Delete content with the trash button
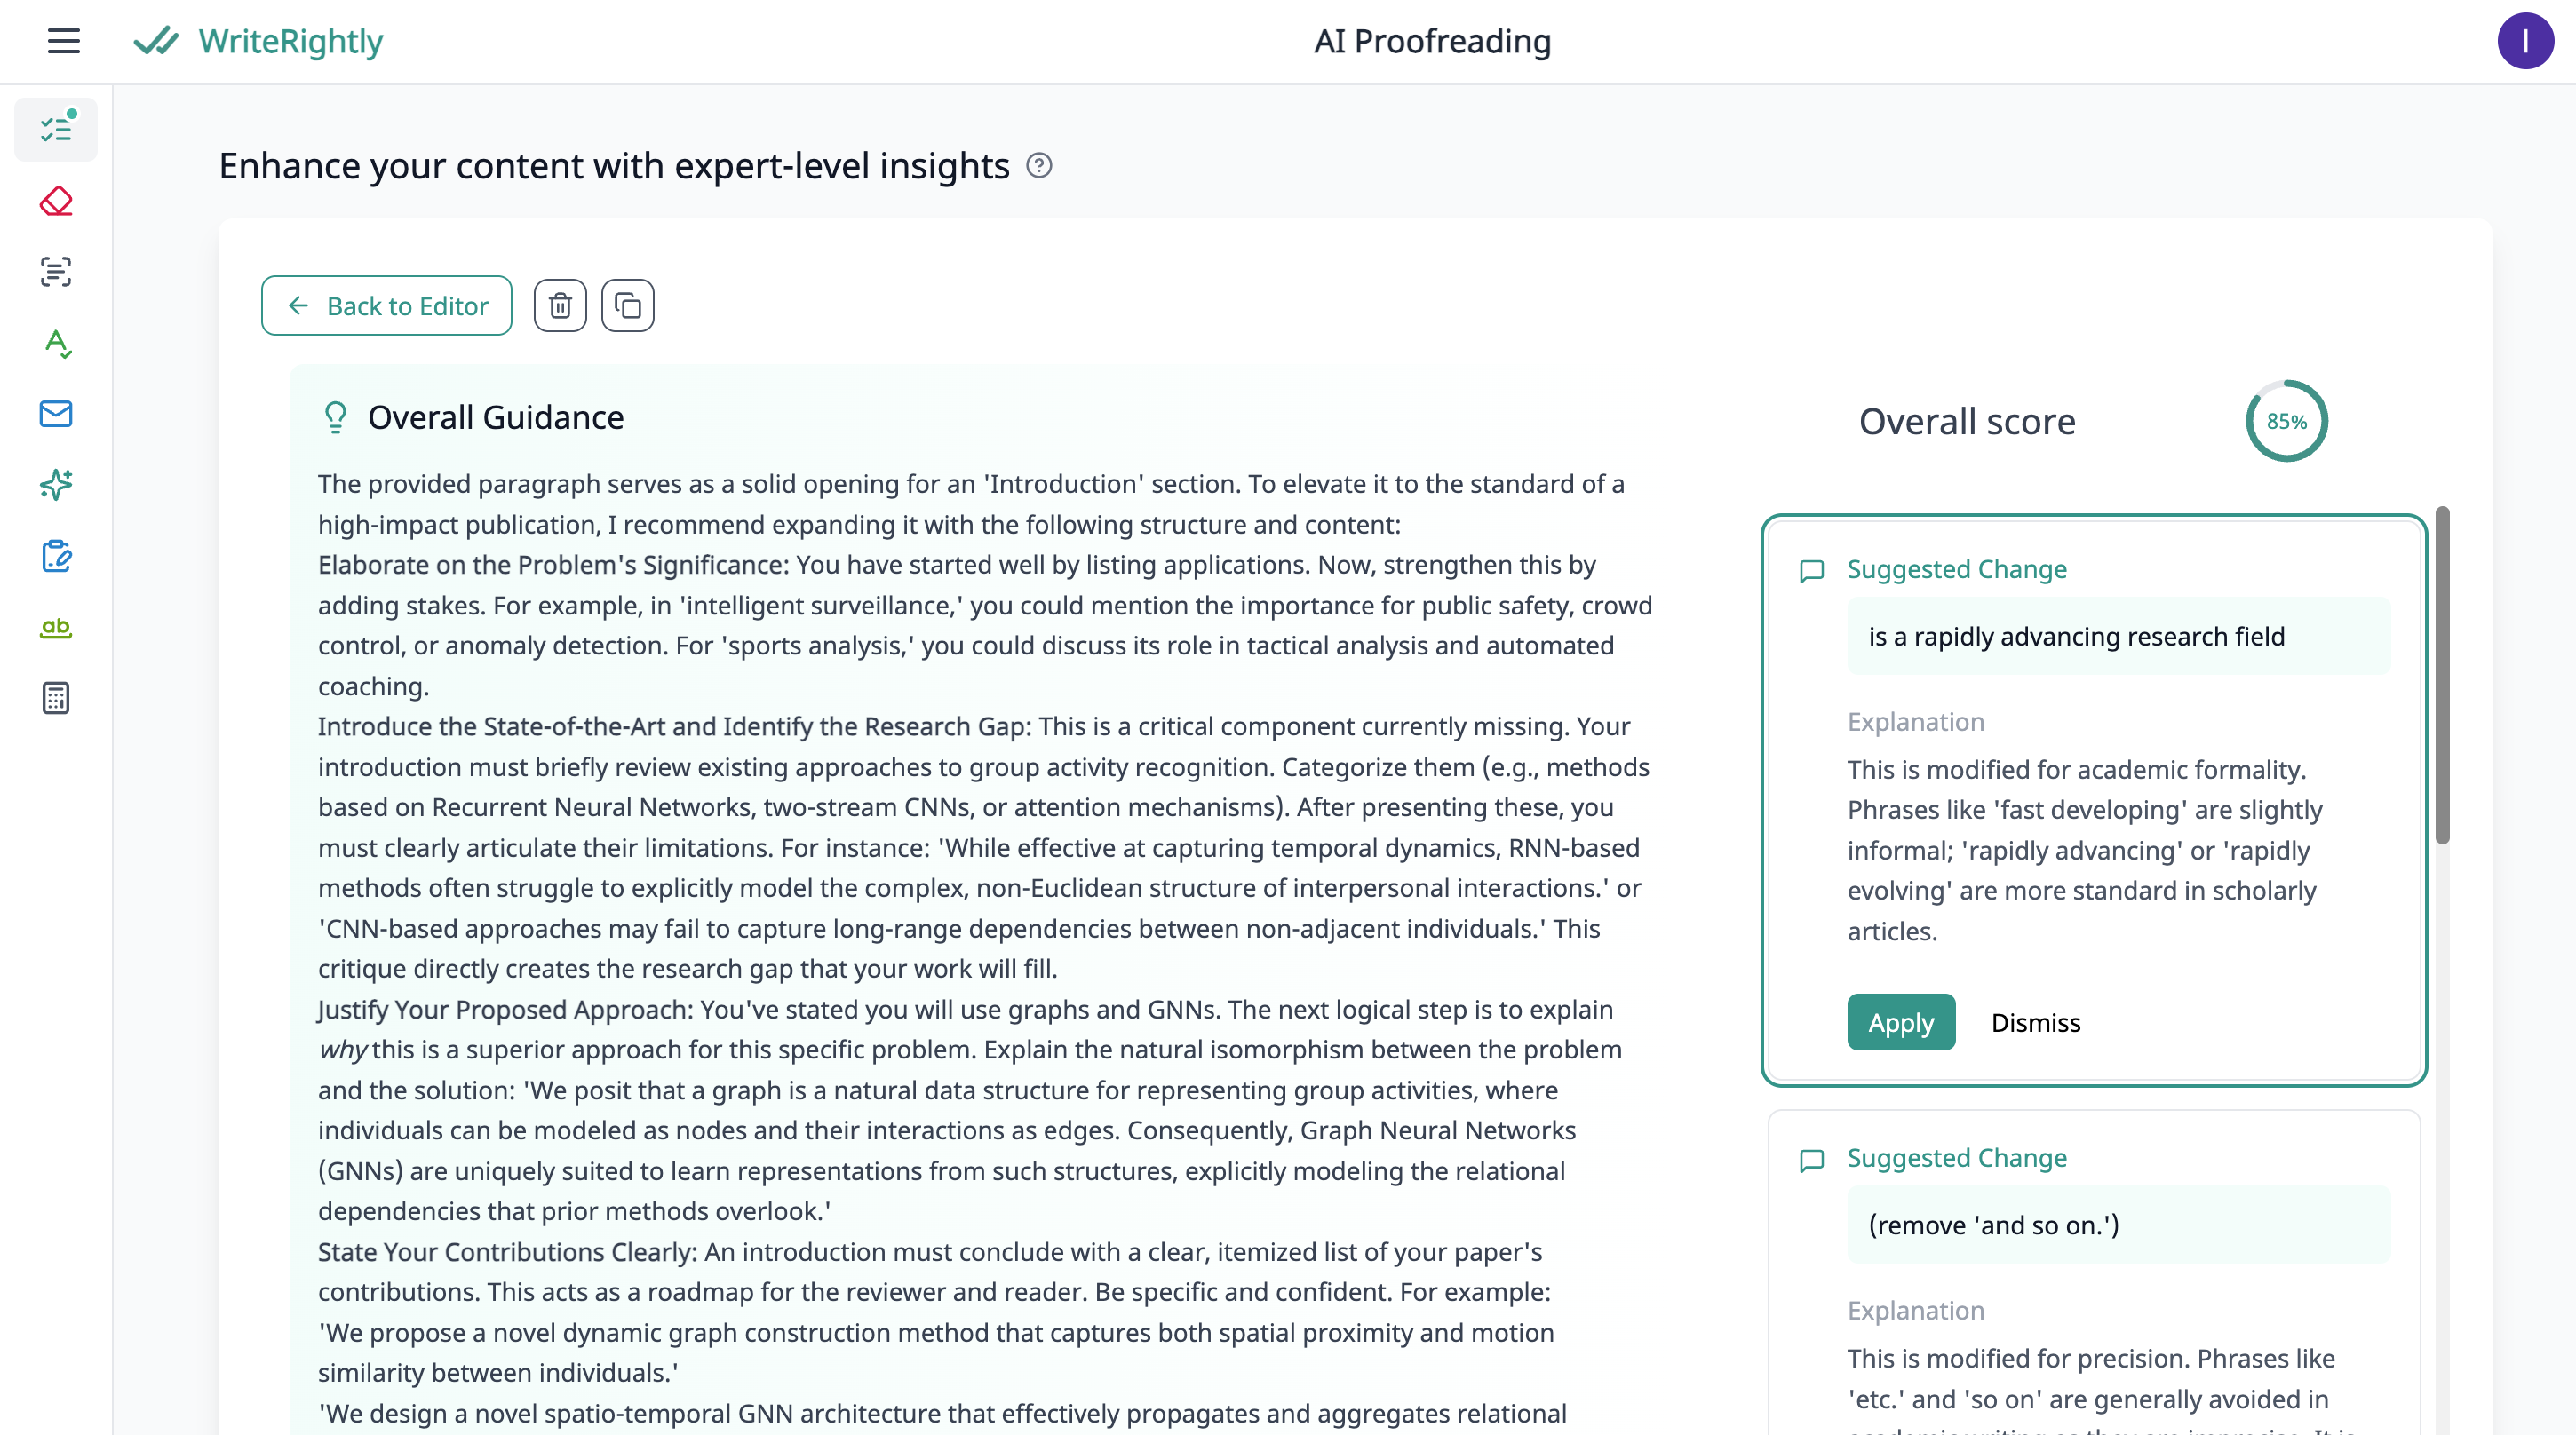 tap(560, 306)
